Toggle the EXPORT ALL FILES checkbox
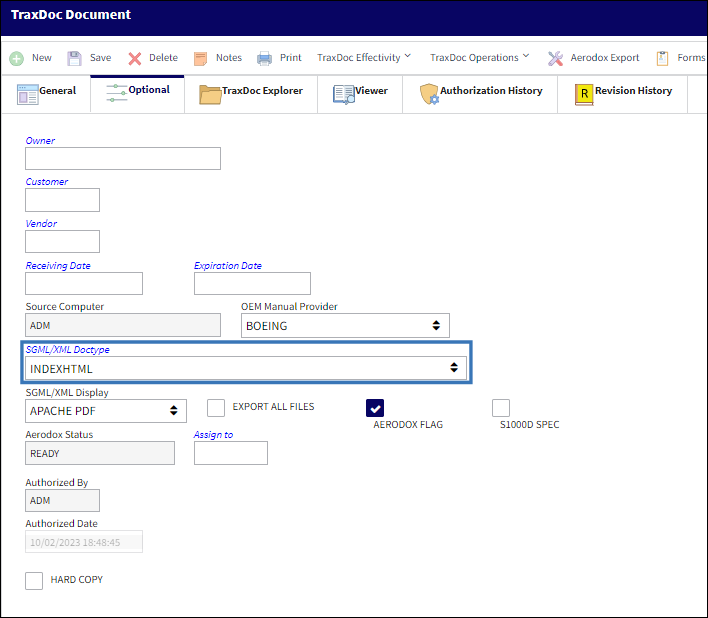 click(x=216, y=408)
